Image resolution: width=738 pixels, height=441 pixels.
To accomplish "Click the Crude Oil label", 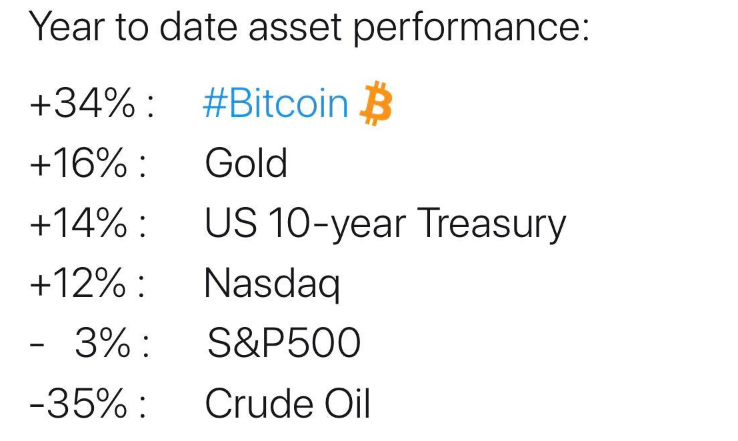I will [x=288, y=403].
